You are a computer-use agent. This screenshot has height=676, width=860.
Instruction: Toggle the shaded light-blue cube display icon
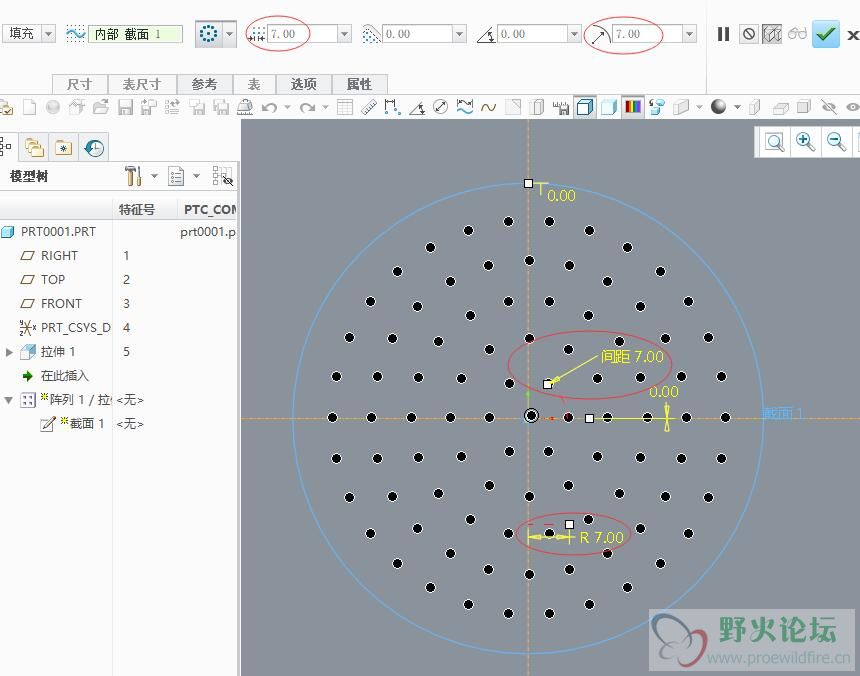[x=609, y=107]
